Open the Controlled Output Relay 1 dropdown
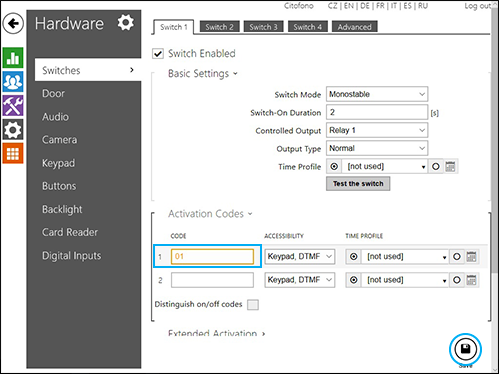499x374 pixels. click(377, 130)
